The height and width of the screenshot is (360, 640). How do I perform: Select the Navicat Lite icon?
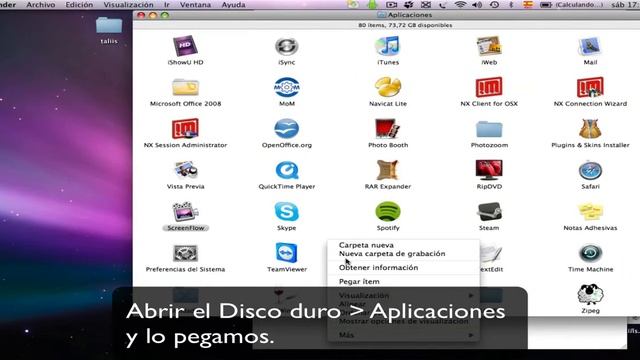[x=388, y=87]
